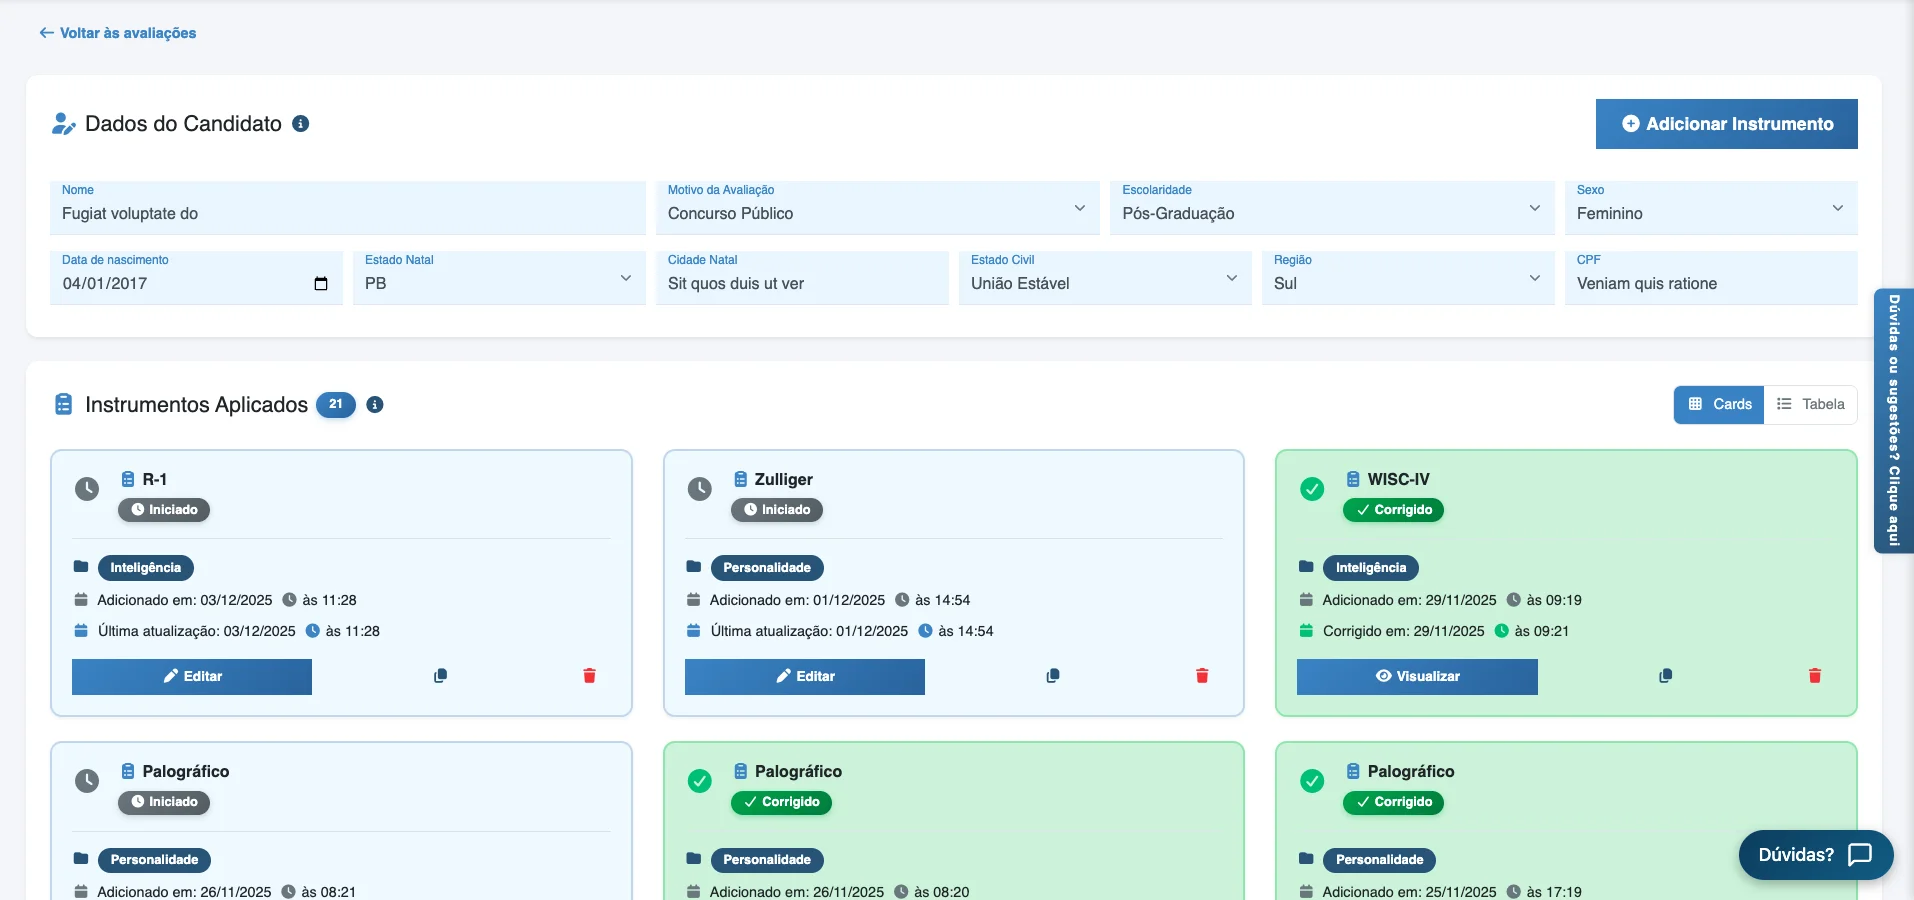Duplicate the Zulliger instrument card

(x=1053, y=676)
